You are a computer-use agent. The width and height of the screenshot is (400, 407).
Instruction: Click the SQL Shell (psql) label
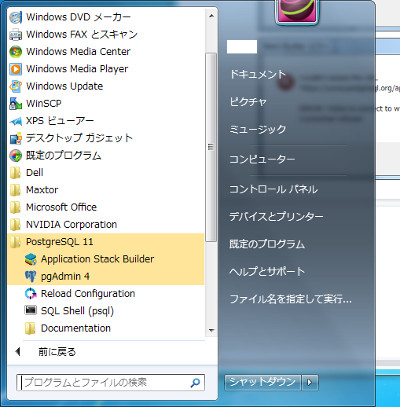[77, 311]
